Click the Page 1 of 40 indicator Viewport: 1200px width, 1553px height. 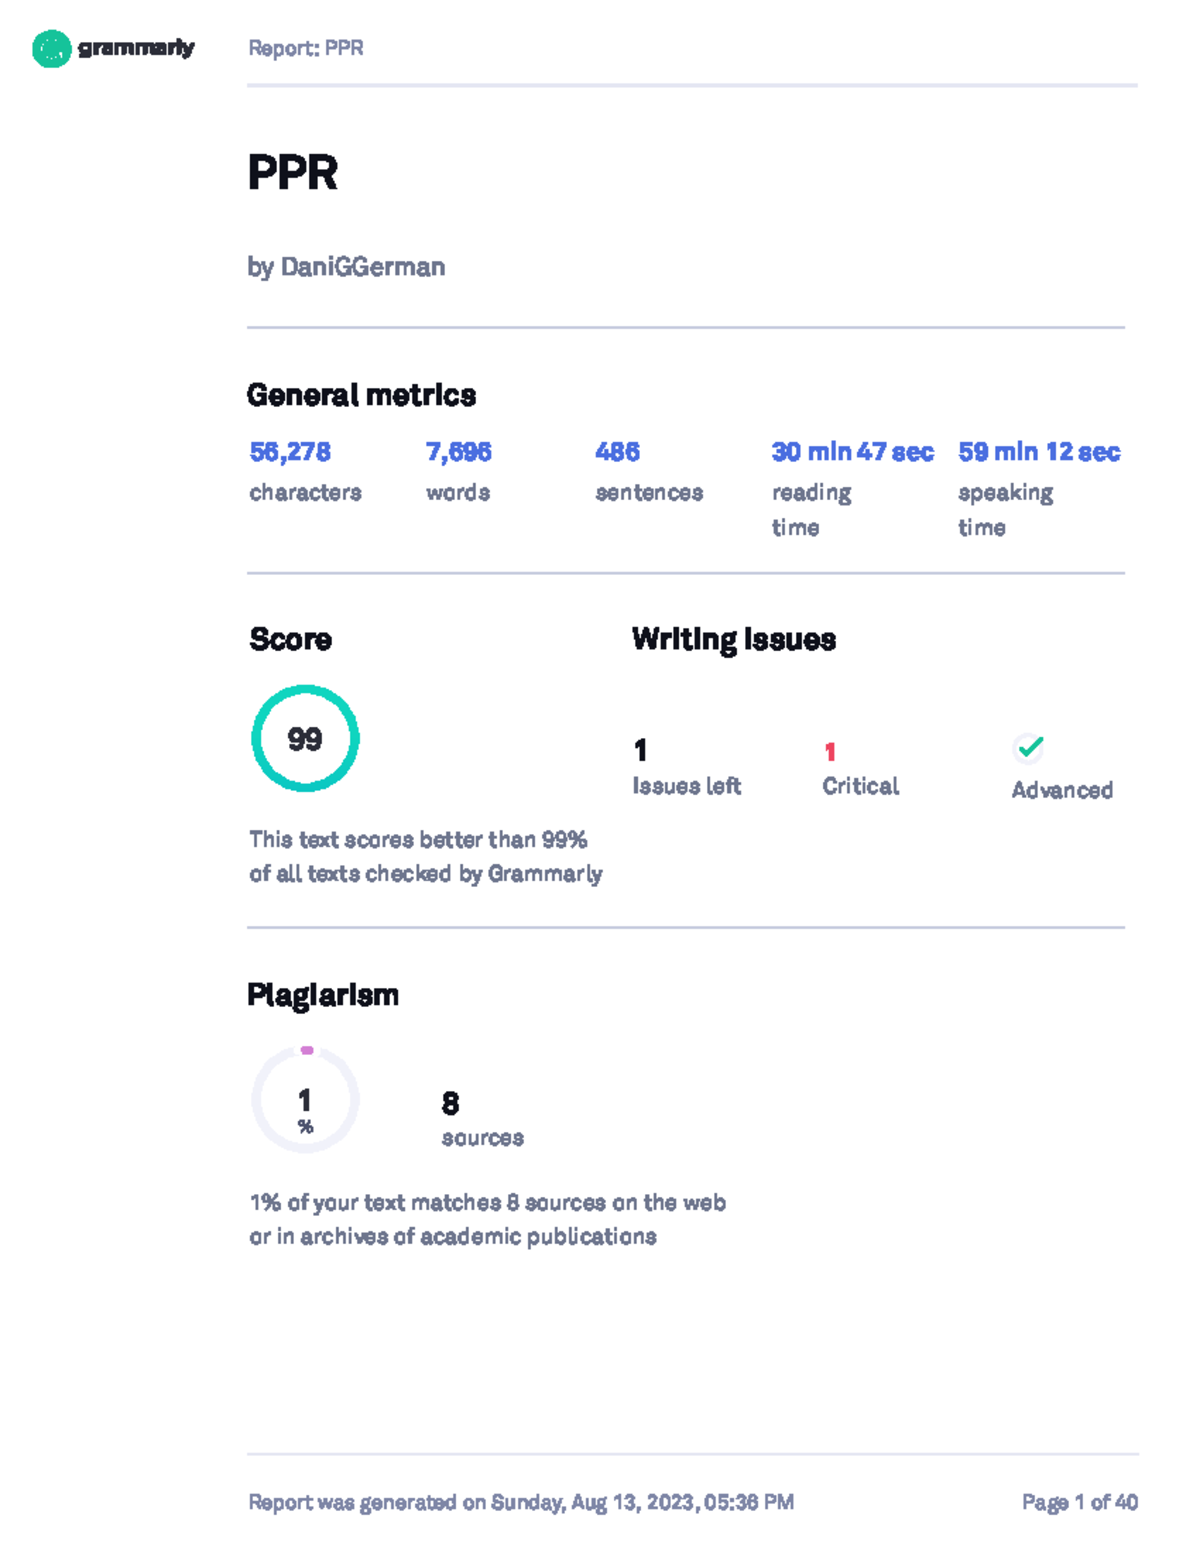1080,1502
